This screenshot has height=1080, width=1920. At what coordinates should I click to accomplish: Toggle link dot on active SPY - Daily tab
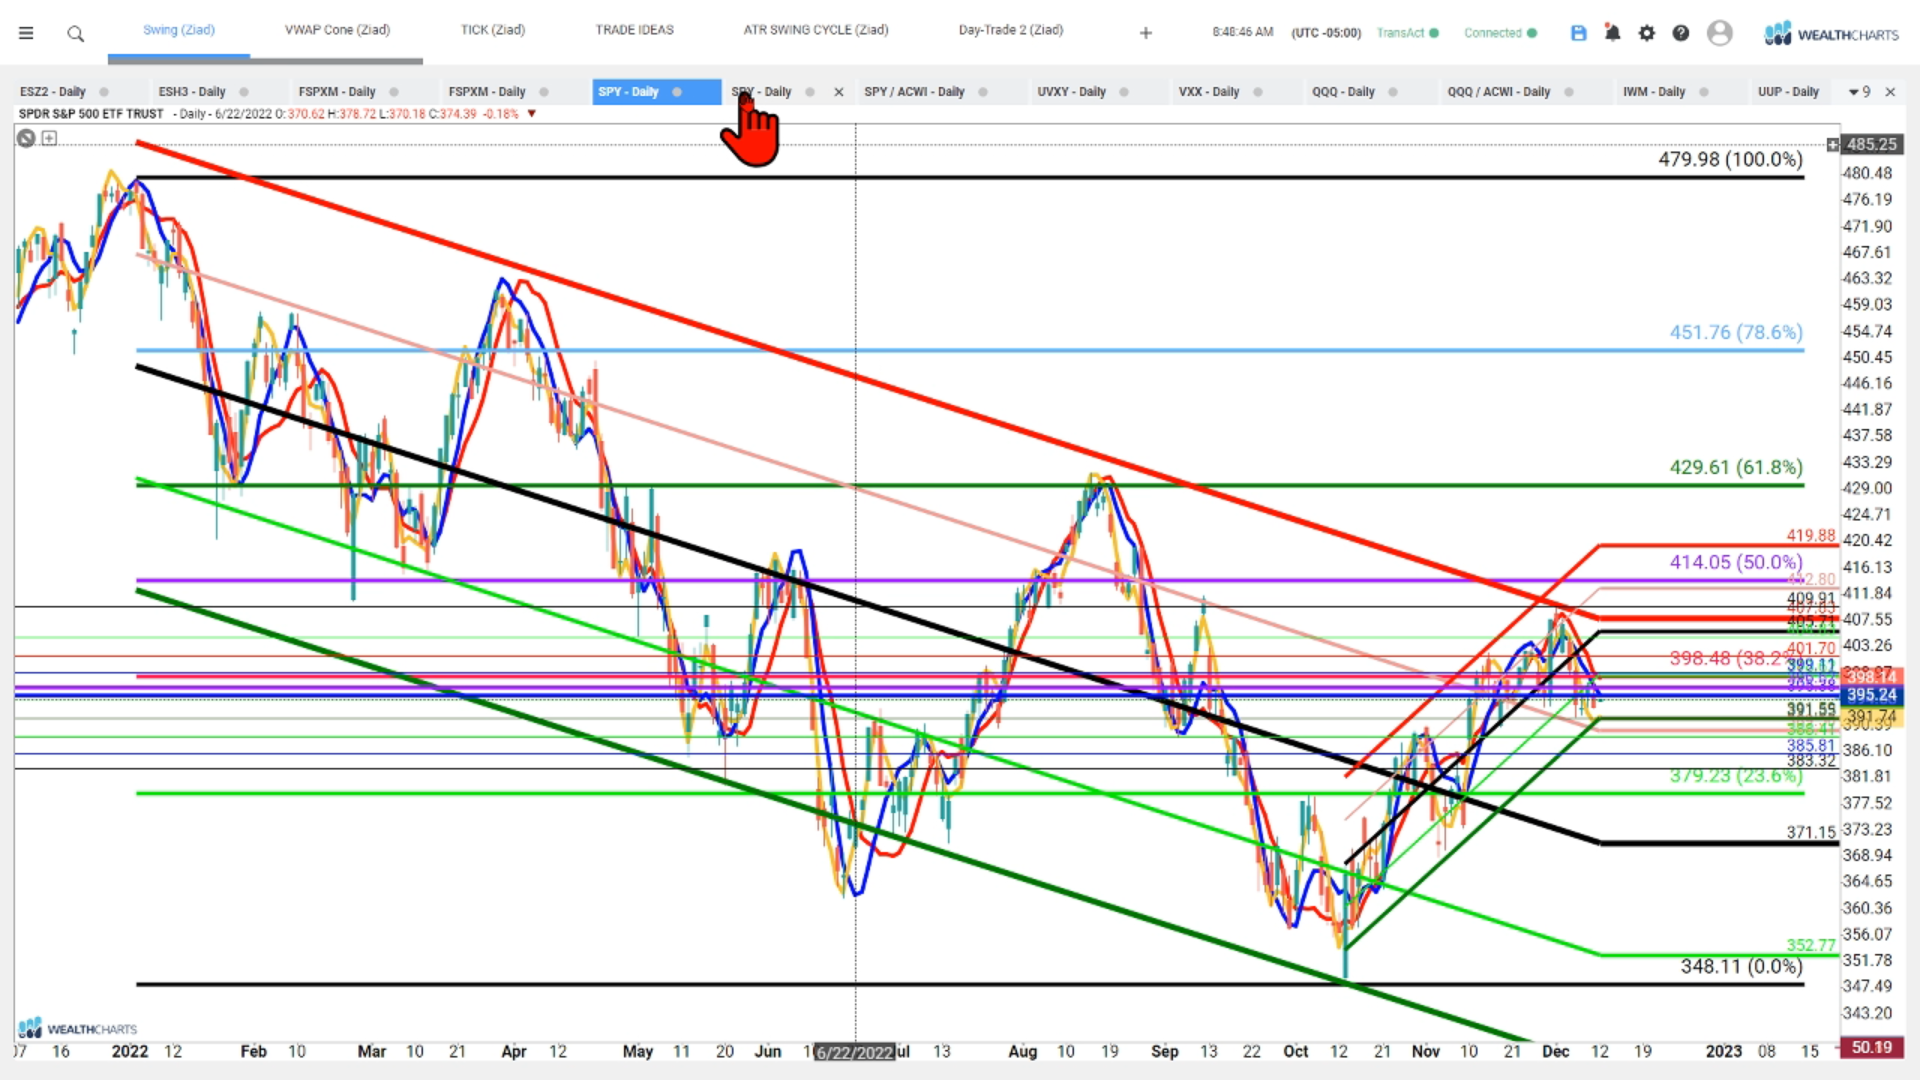click(677, 92)
